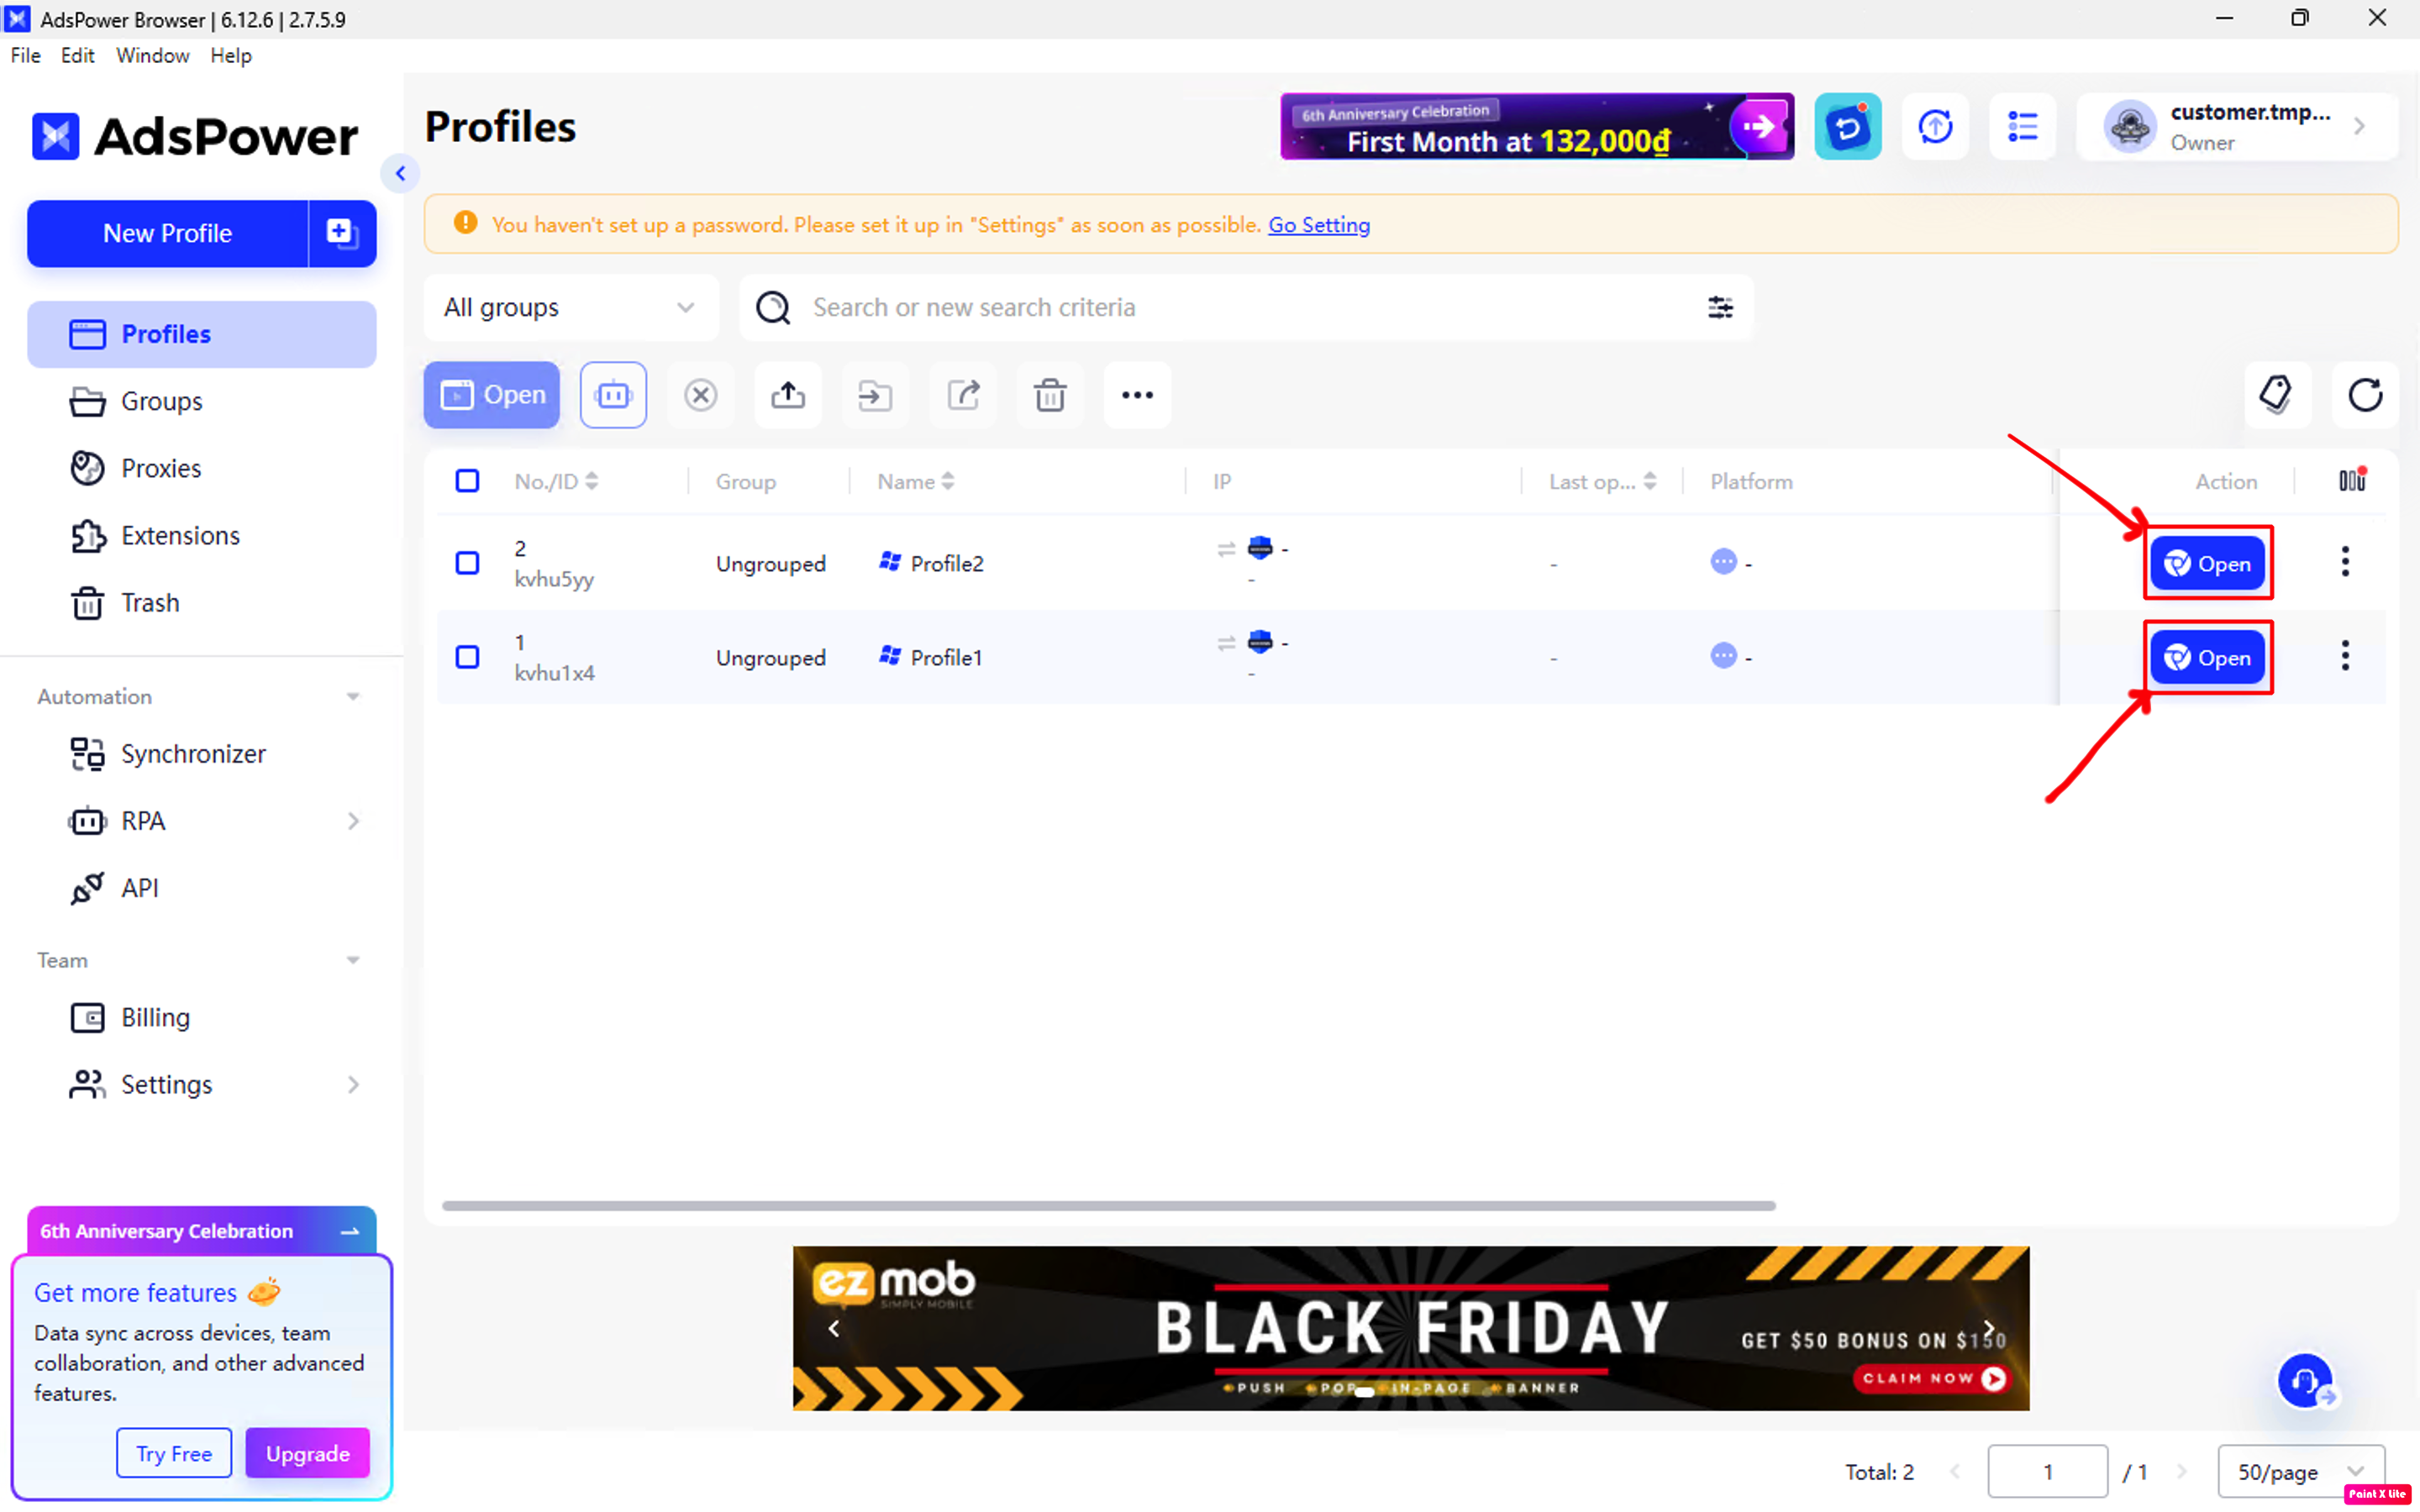Open the three-dot menu for Profile2
This screenshot has width=2420, height=1512.
coord(2345,562)
